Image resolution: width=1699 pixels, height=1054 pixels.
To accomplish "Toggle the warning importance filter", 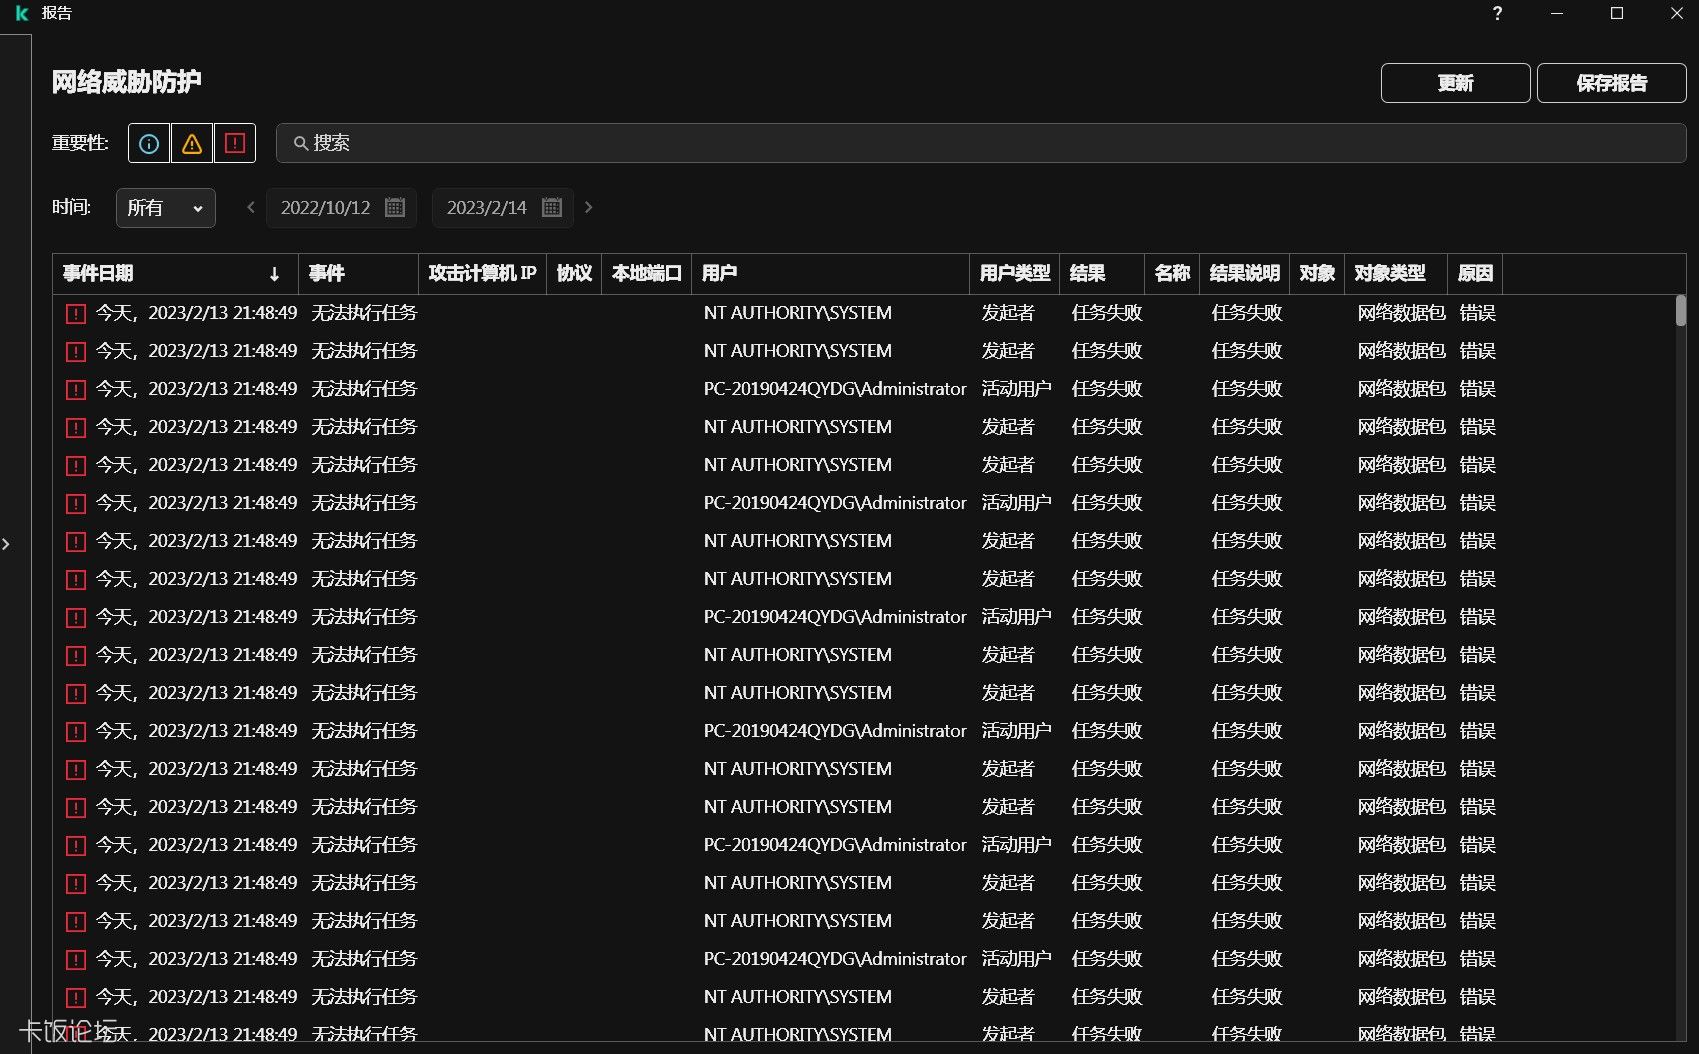I will click(192, 143).
